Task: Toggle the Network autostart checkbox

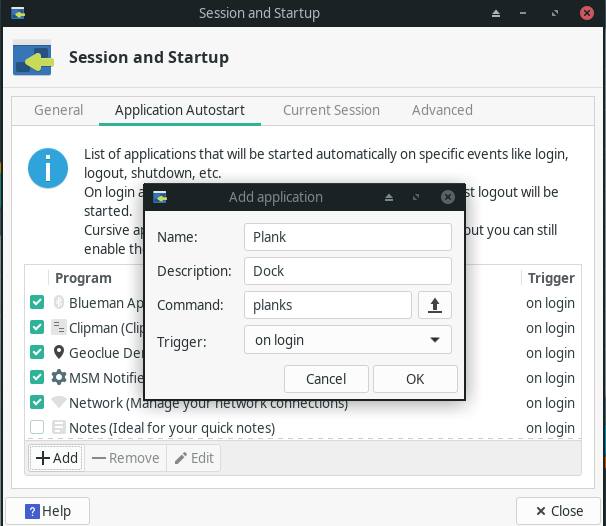Action: [x=37, y=402]
